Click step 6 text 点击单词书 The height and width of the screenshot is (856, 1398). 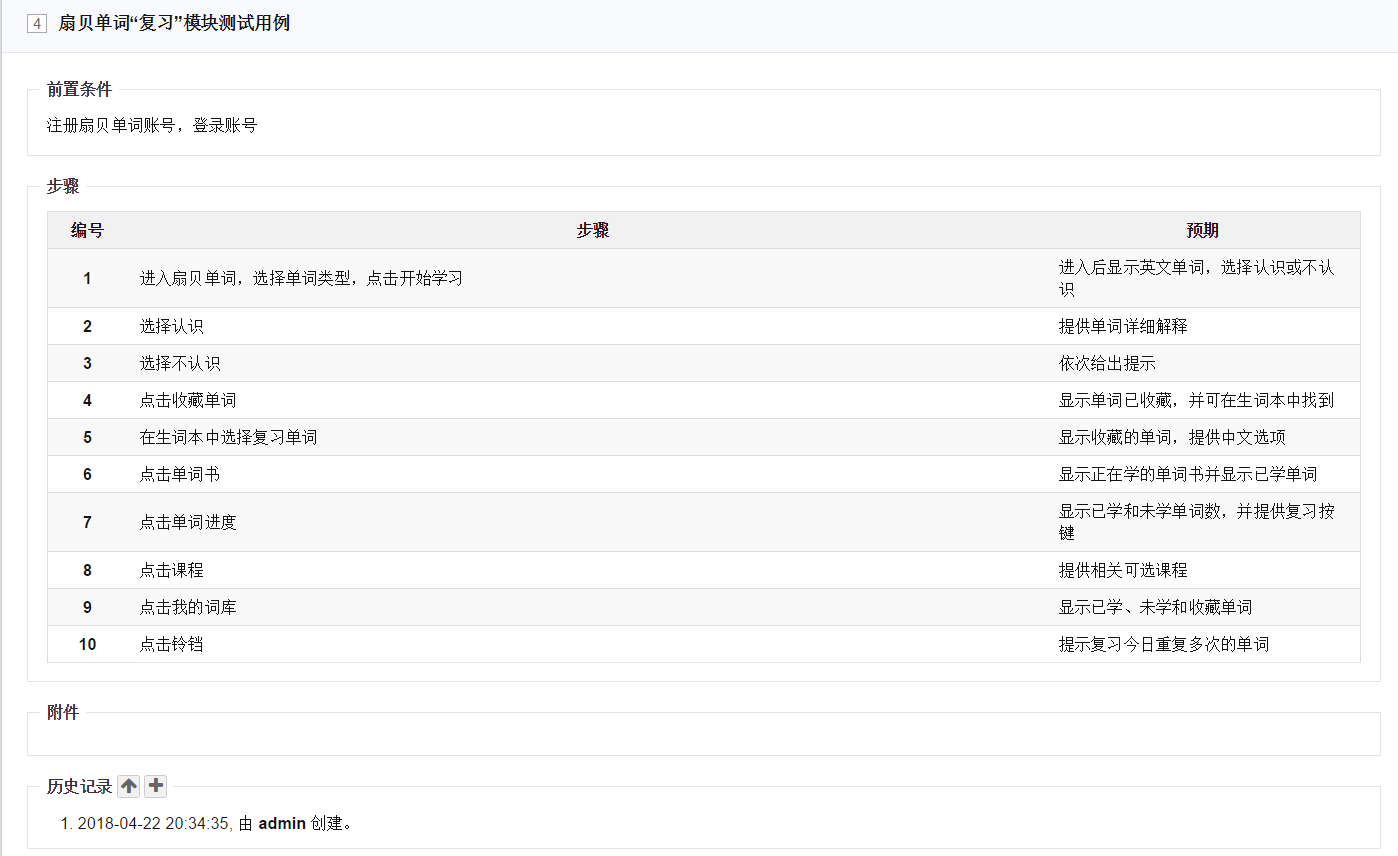[180, 474]
